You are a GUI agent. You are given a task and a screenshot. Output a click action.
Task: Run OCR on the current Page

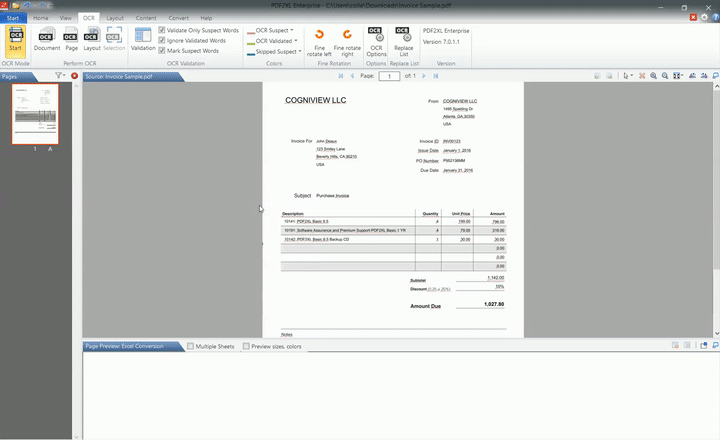tap(71, 40)
